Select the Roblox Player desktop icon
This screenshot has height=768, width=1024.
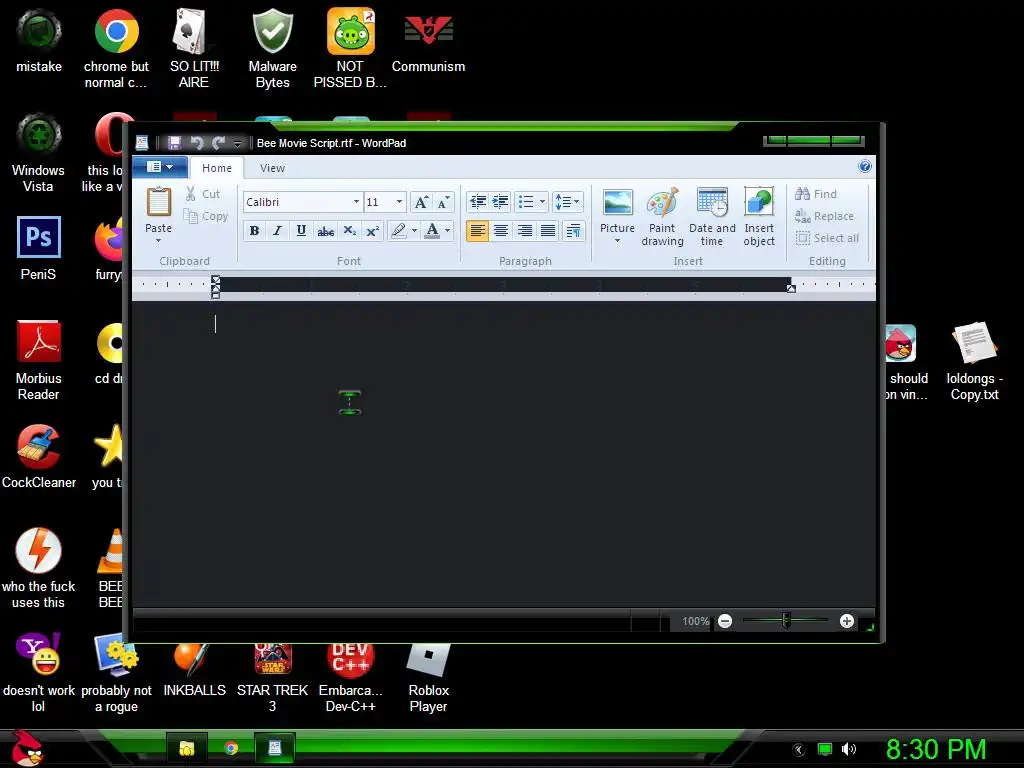428,677
